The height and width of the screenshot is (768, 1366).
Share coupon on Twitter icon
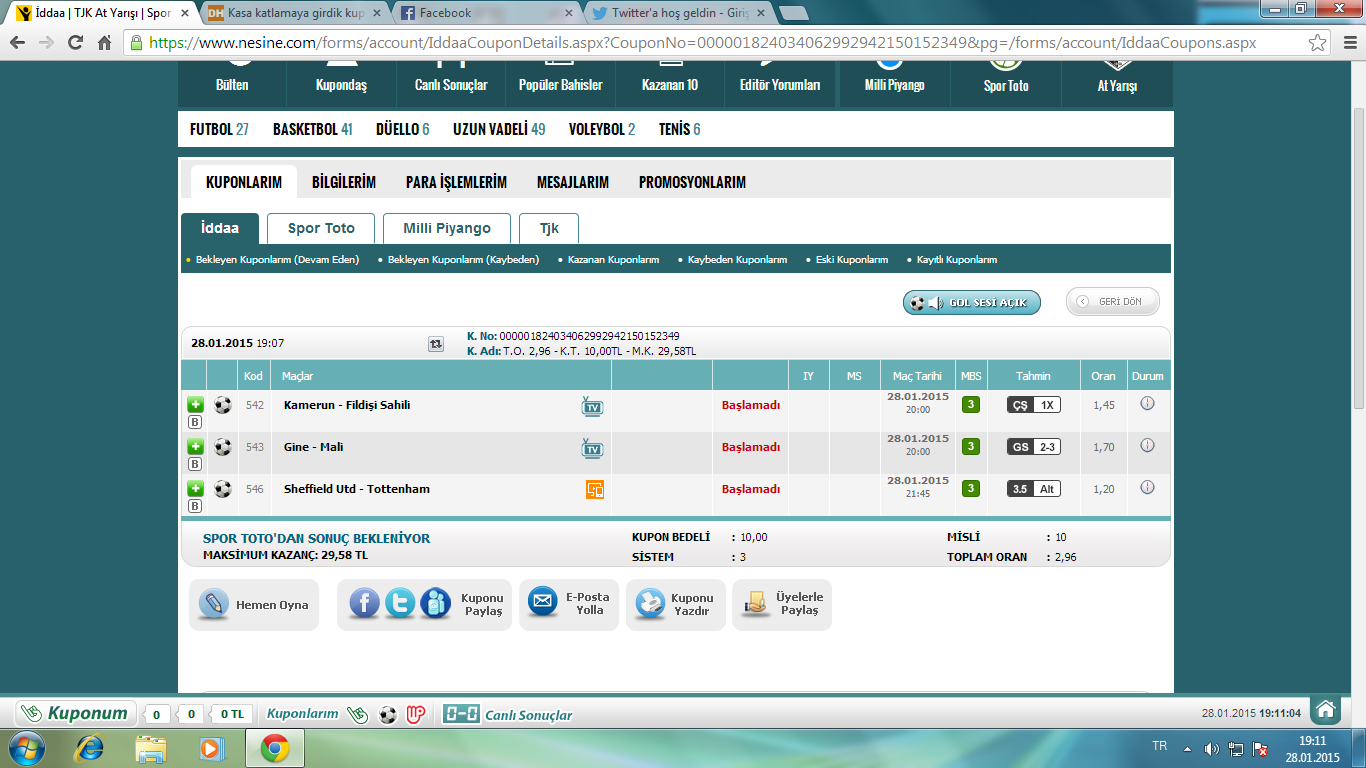[400, 603]
